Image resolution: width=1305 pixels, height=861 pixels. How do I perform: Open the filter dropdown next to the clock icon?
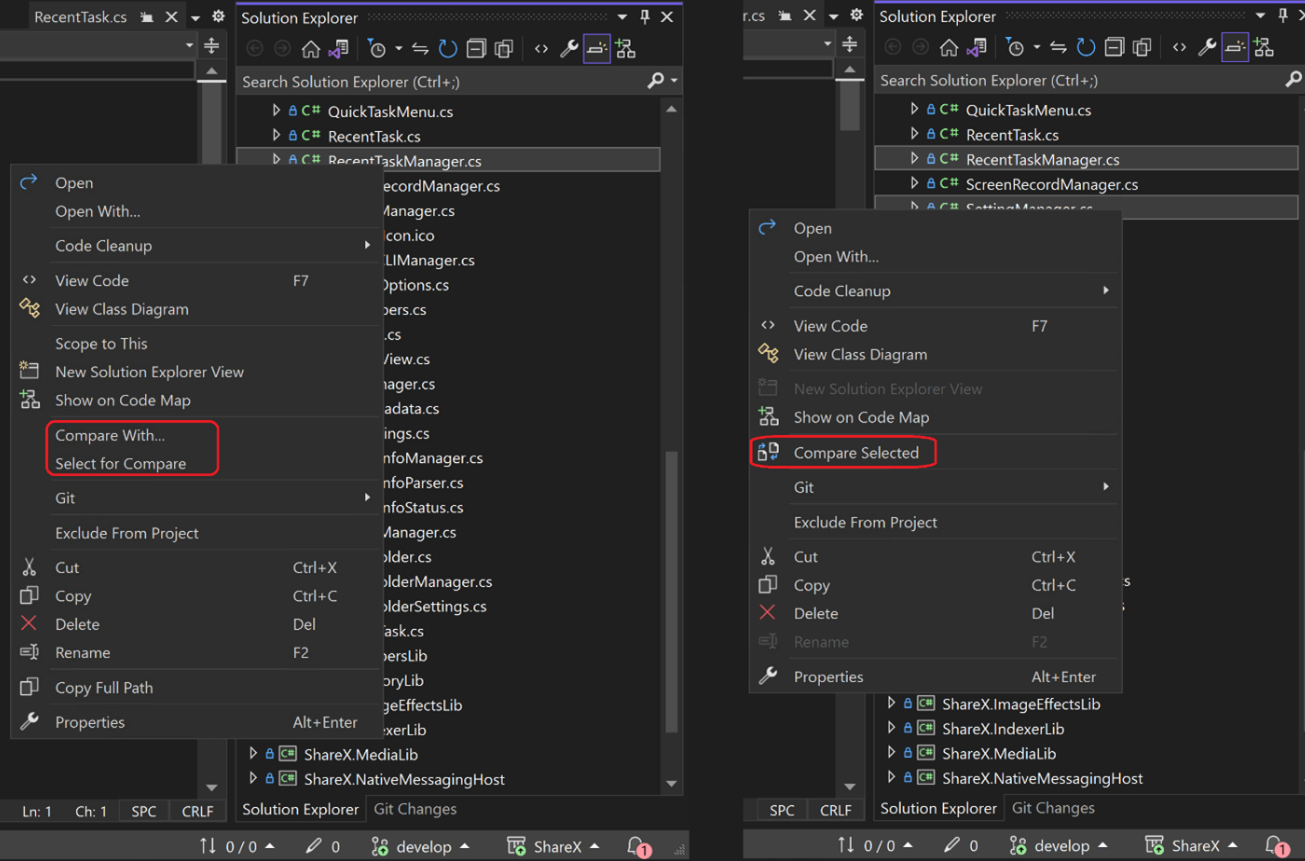coord(398,47)
